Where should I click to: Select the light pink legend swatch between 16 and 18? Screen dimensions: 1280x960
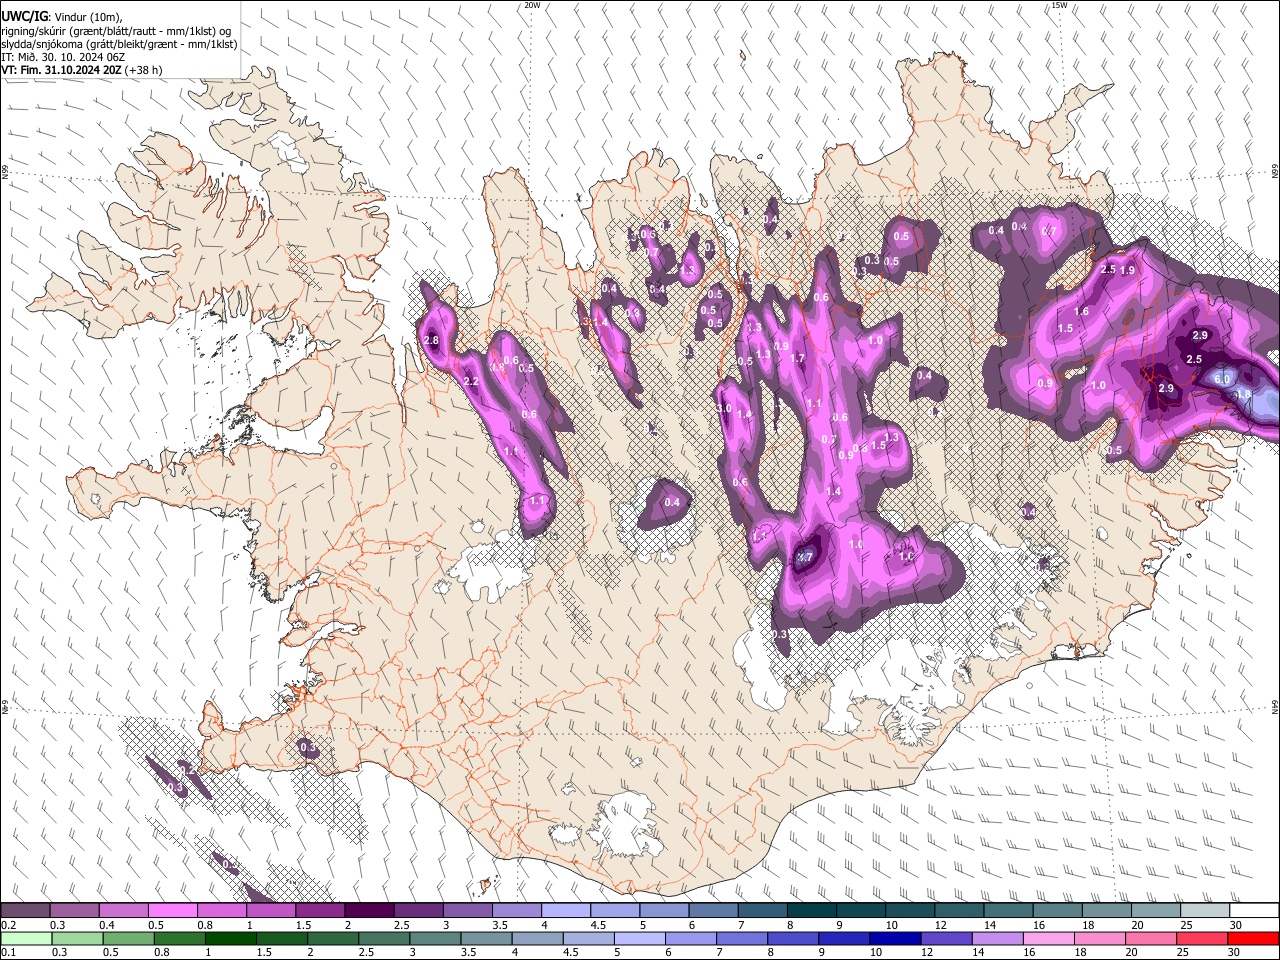click(1048, 938)
